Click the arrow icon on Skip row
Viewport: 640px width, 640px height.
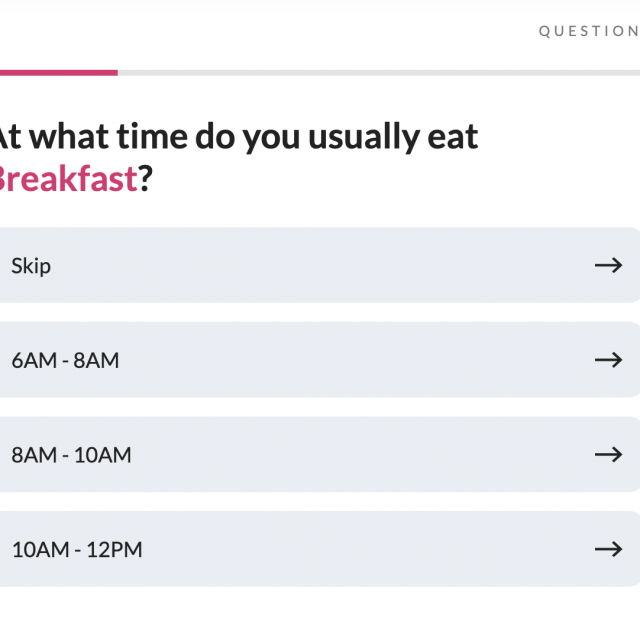(608, 265)
